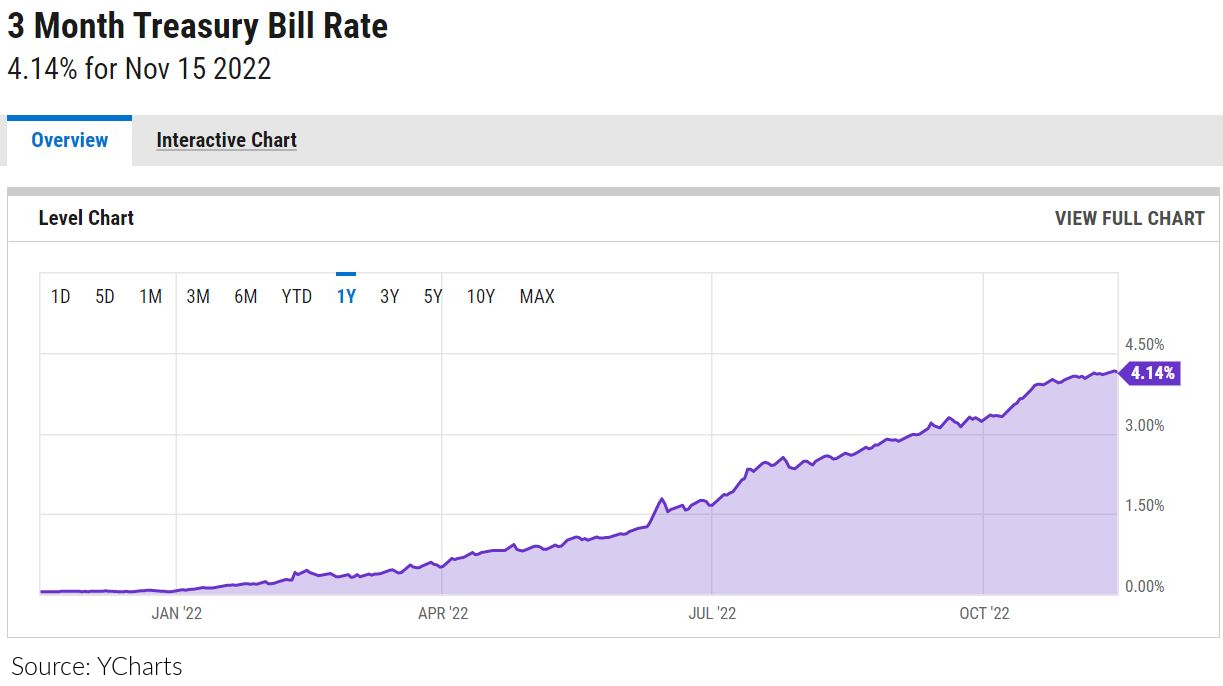1223x686 pixels.
Task: Open the Interactive Chart tab
Action: click(226, 140)
